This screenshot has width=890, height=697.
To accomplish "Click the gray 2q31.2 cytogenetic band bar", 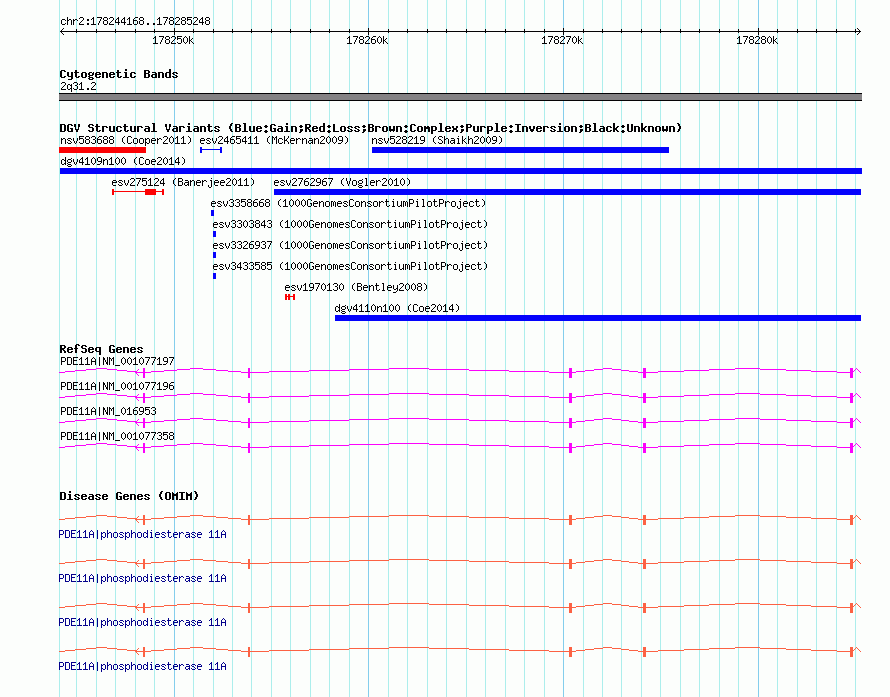I will point(460,97).
